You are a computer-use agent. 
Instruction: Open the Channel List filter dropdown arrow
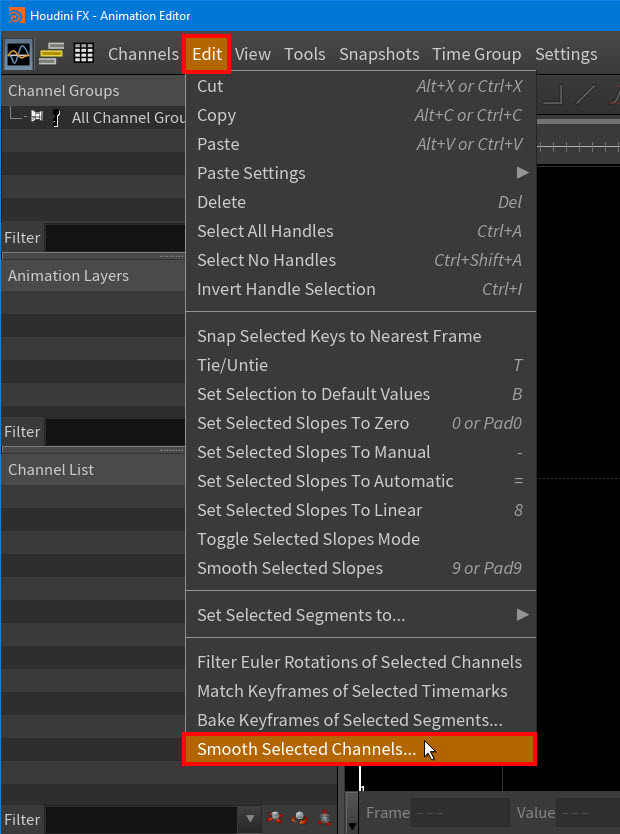point(249,819)
